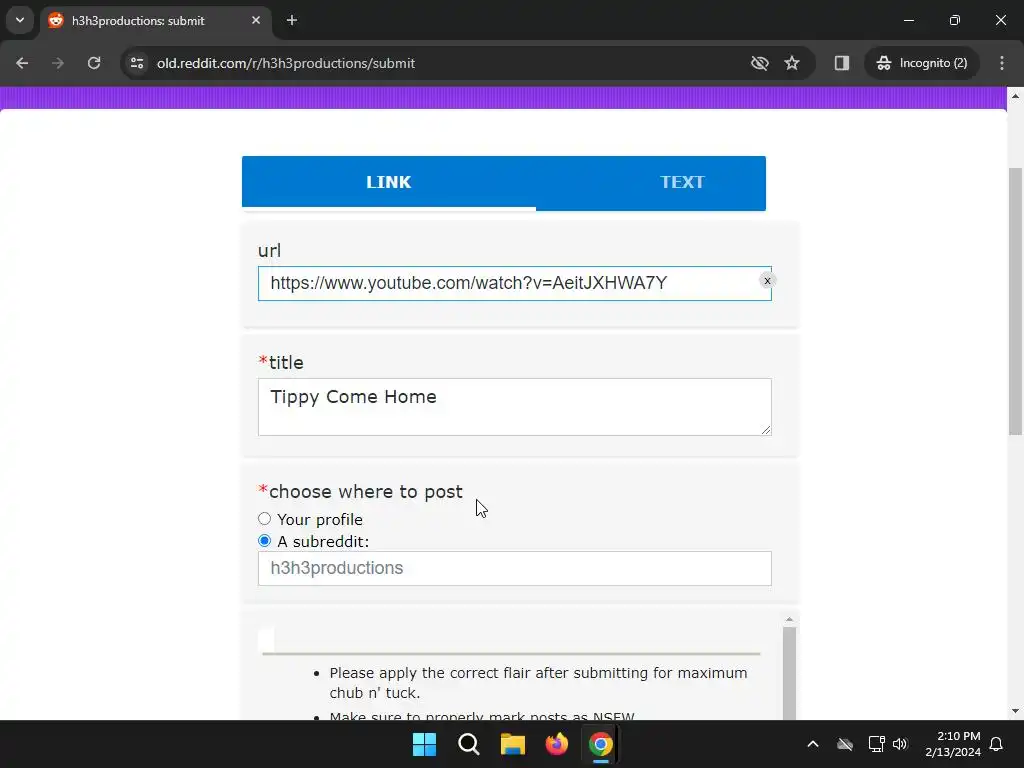Screen dimensions: 1024x768
Task: Select the A subreddit radio option
Action: tap(264, 541)
